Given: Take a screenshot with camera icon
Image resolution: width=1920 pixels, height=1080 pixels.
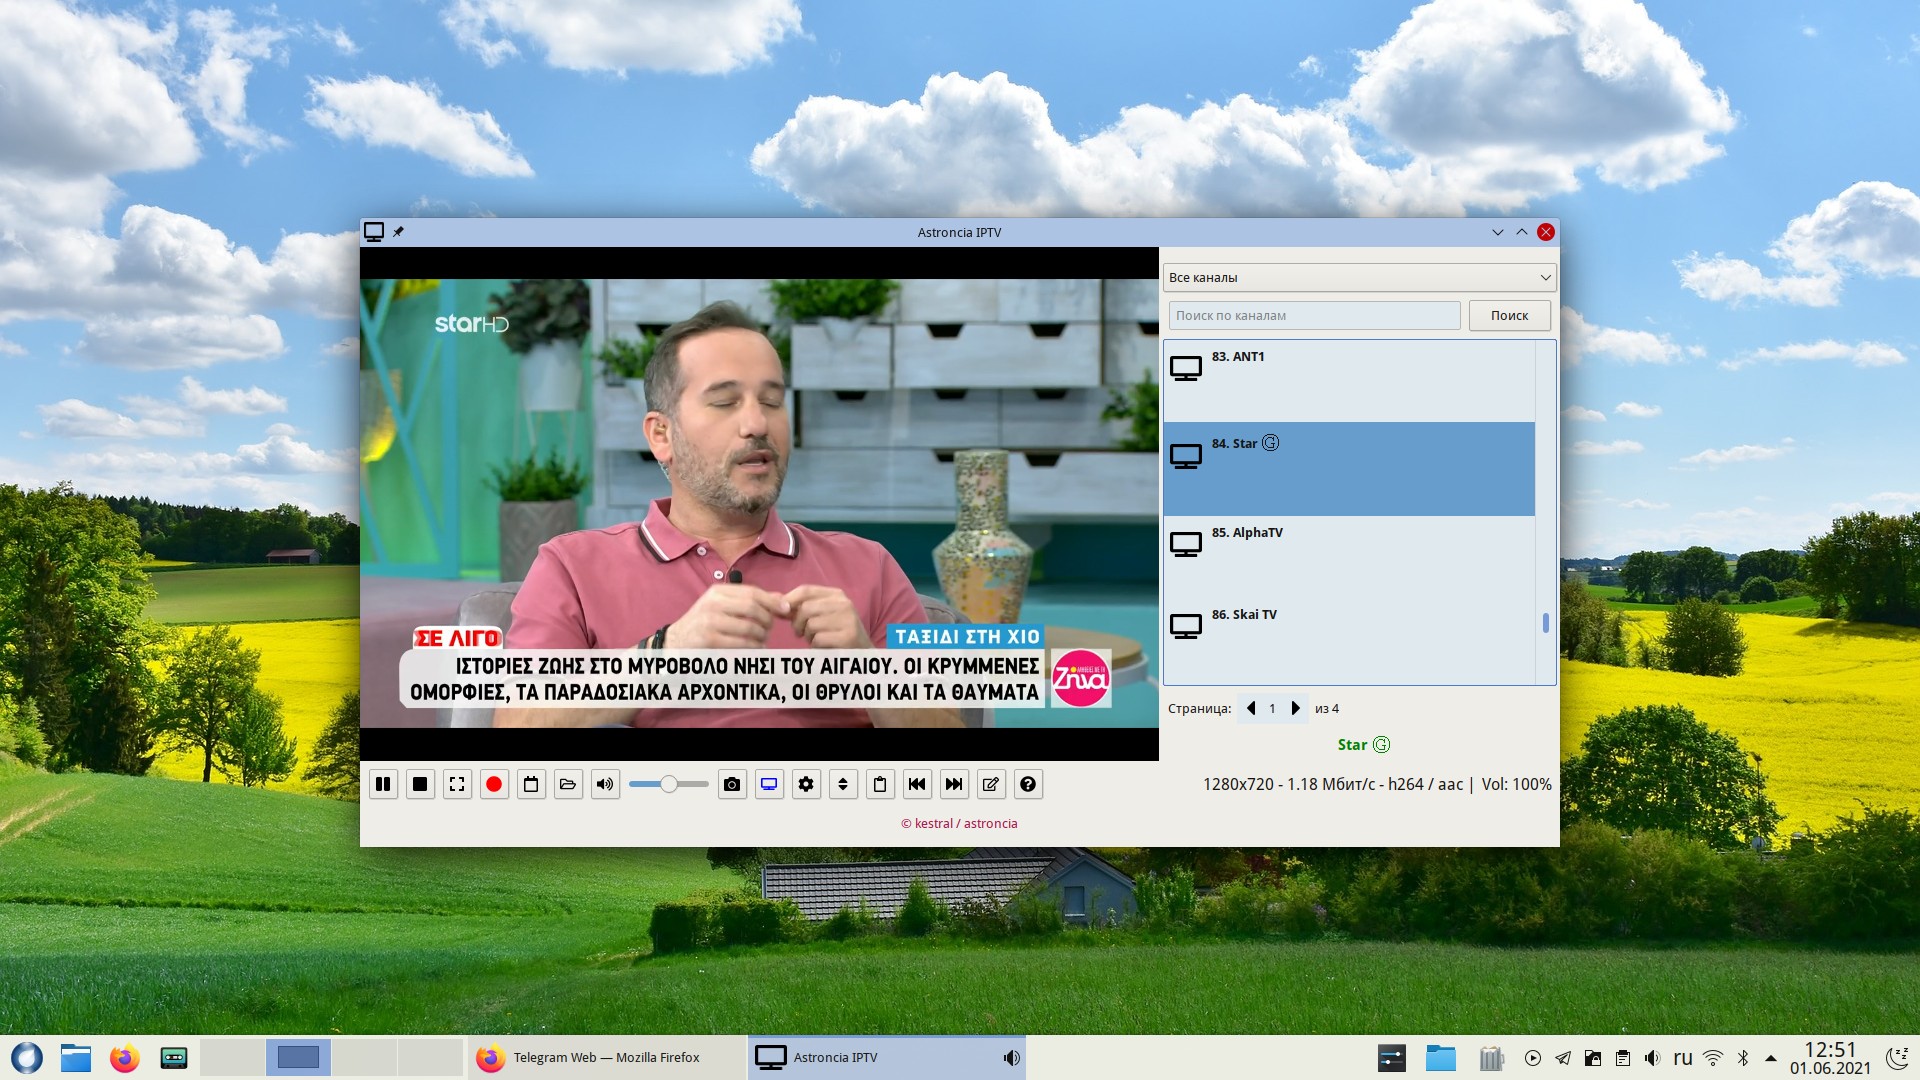Looking at the screenshot, I should (x=732, y=785).
